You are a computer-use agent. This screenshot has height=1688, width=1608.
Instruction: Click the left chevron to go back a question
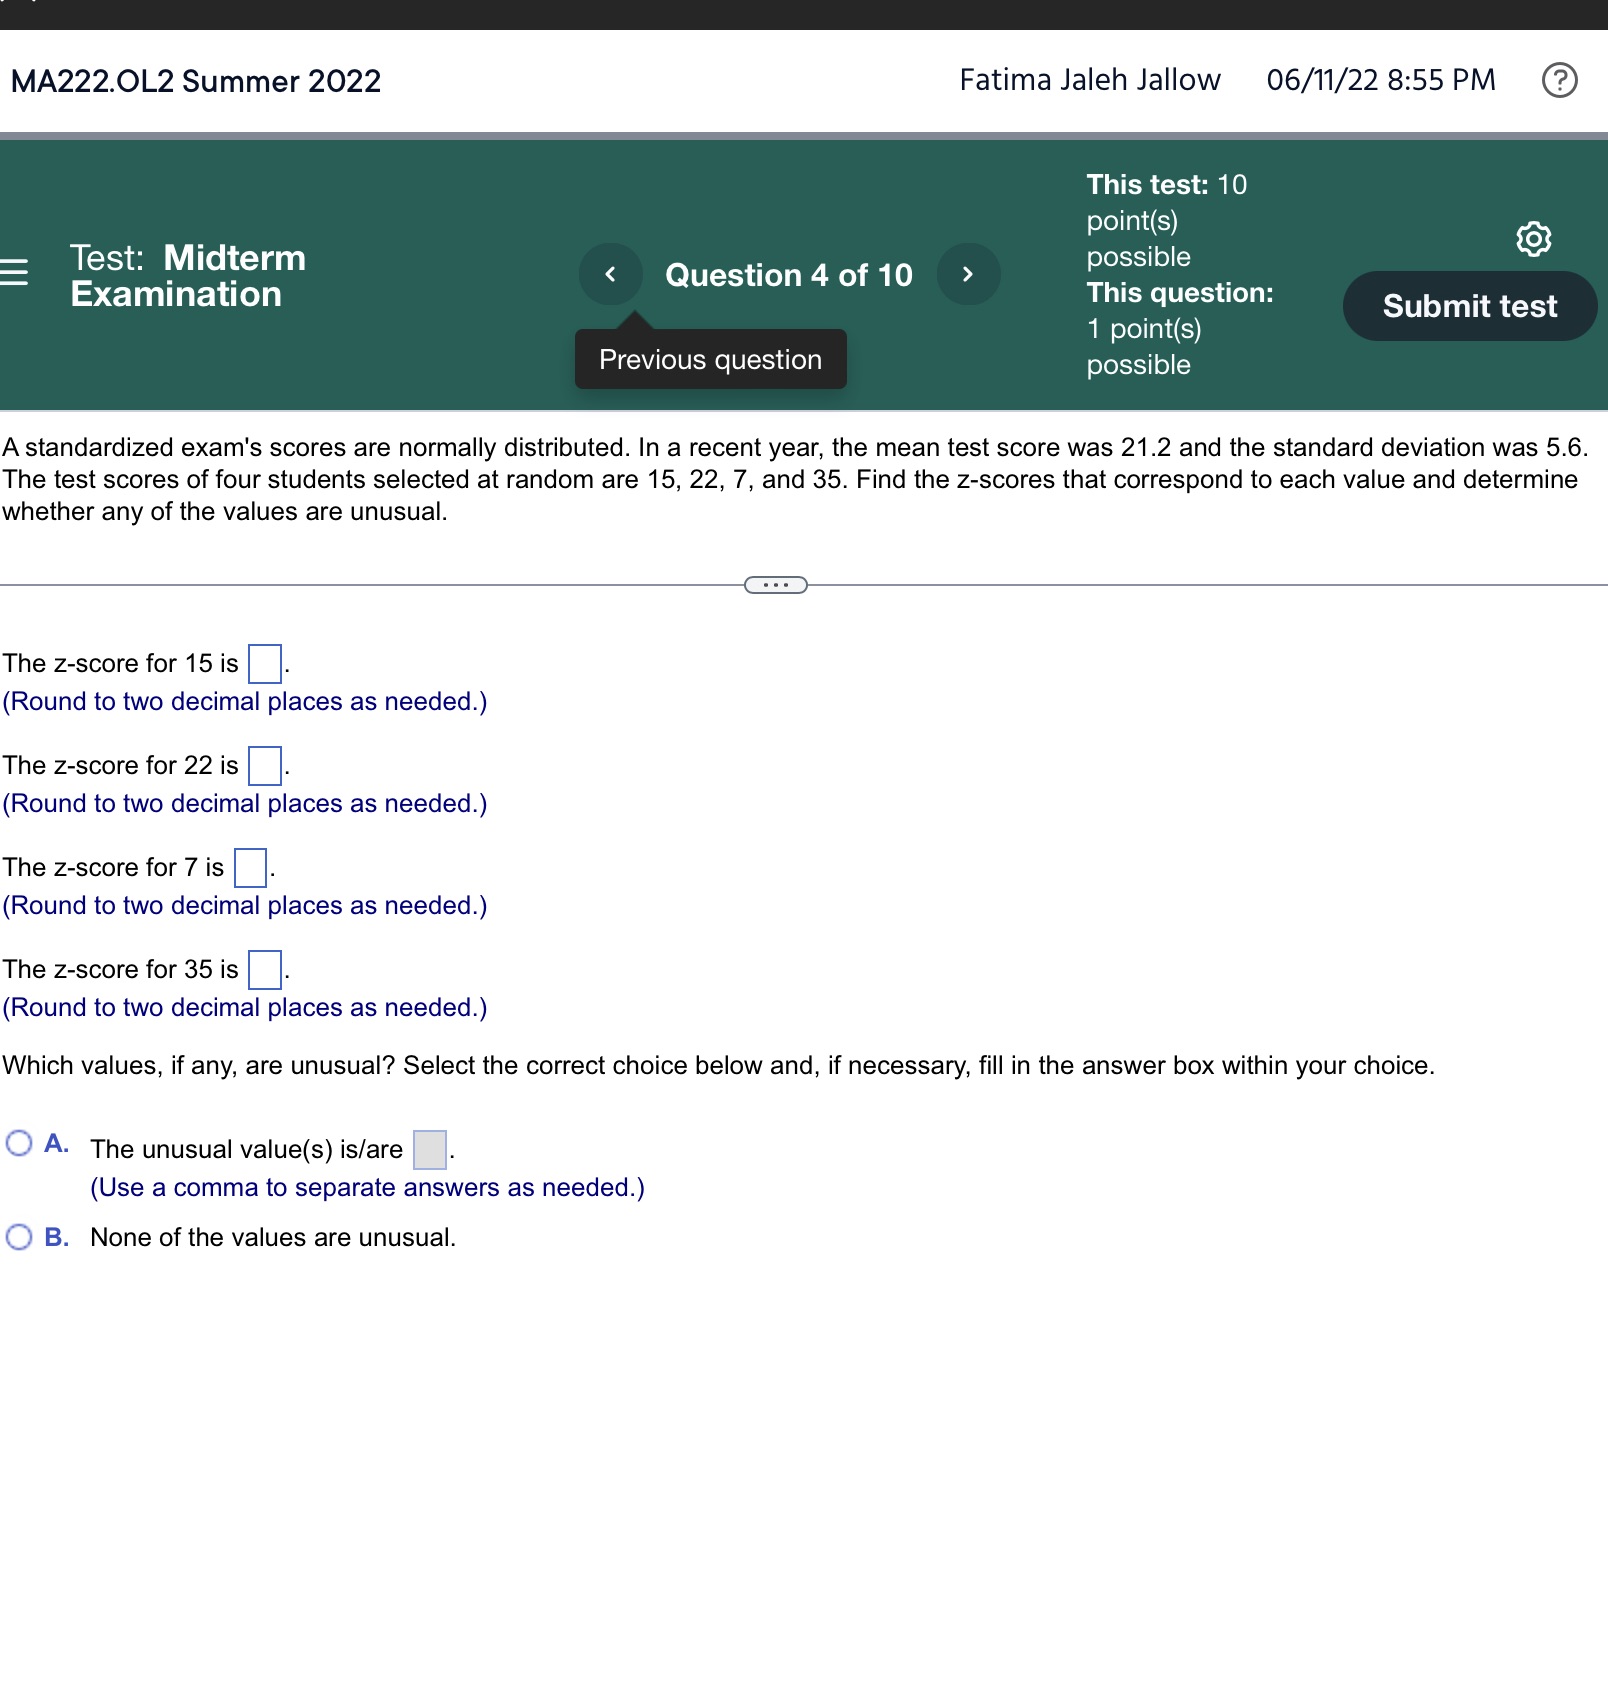(x=611, y=275)
